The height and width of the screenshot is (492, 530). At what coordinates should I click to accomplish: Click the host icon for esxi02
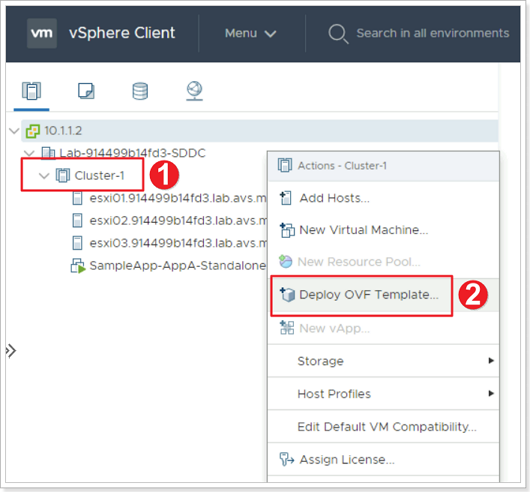click(77, 221)
